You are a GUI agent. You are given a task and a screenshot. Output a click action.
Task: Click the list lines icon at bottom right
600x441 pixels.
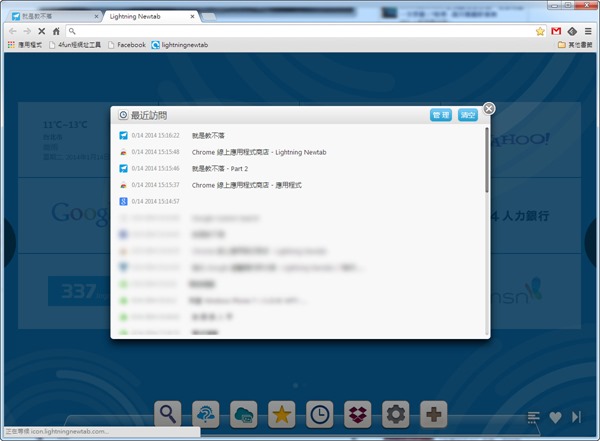pyautogui.click(x=533, y=417)
